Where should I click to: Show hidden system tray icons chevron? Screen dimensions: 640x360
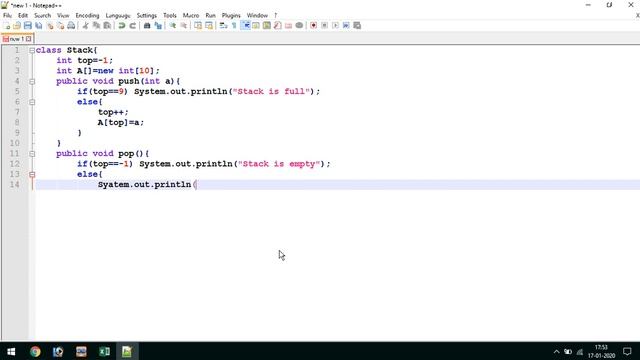click(x=556, y=351)
